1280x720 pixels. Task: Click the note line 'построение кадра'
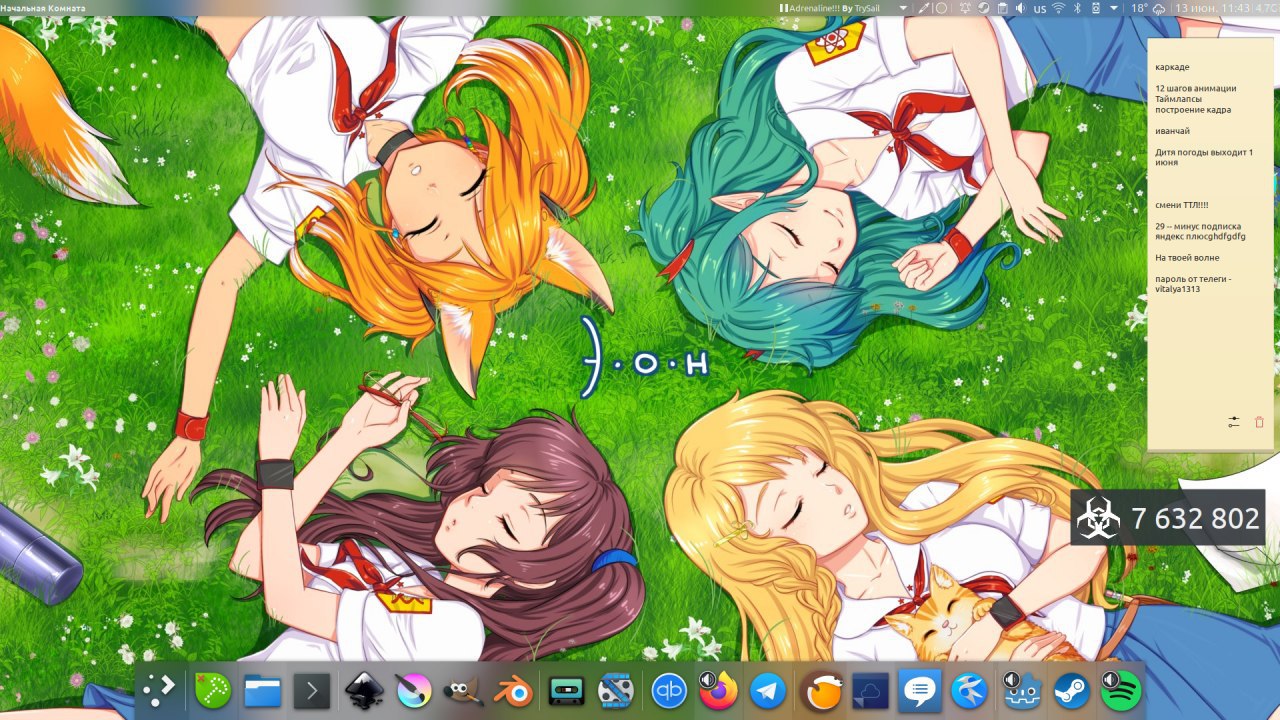click(x=1193, y=110)
